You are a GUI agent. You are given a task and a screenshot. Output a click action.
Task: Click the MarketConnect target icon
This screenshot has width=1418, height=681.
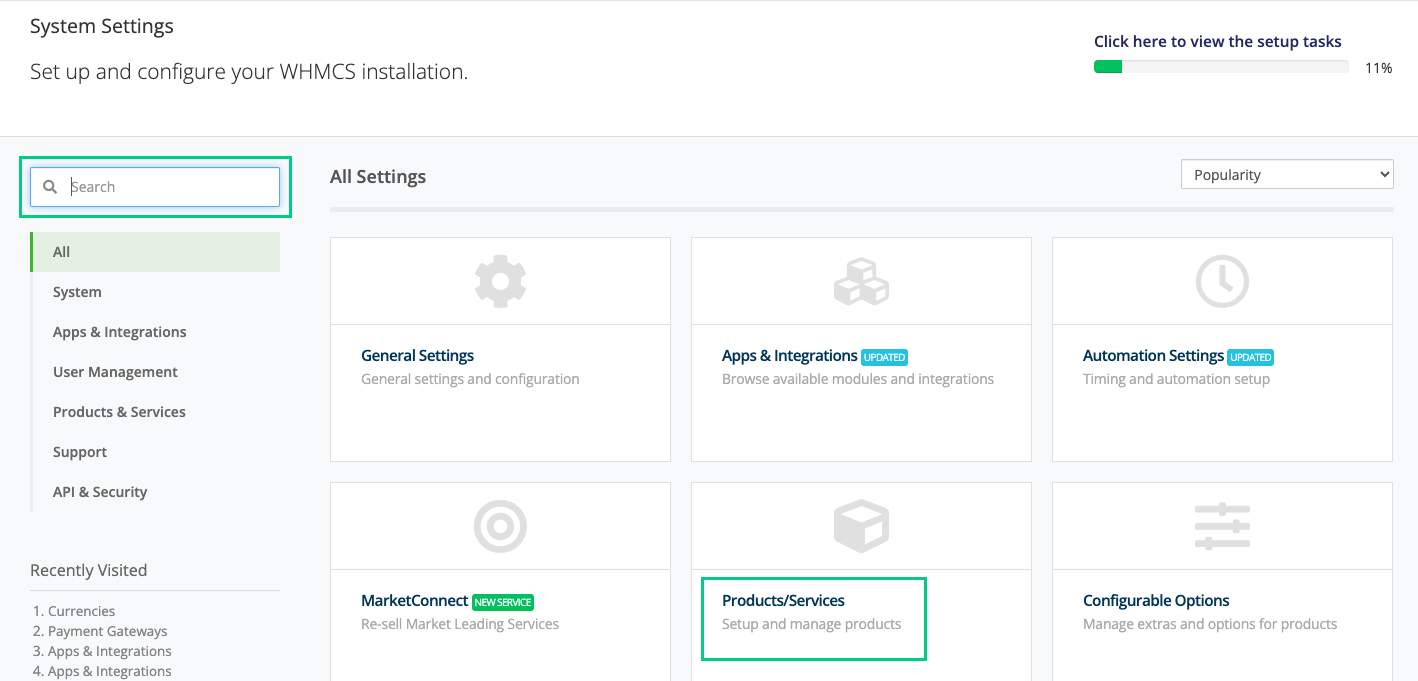[x=500, y=527]
